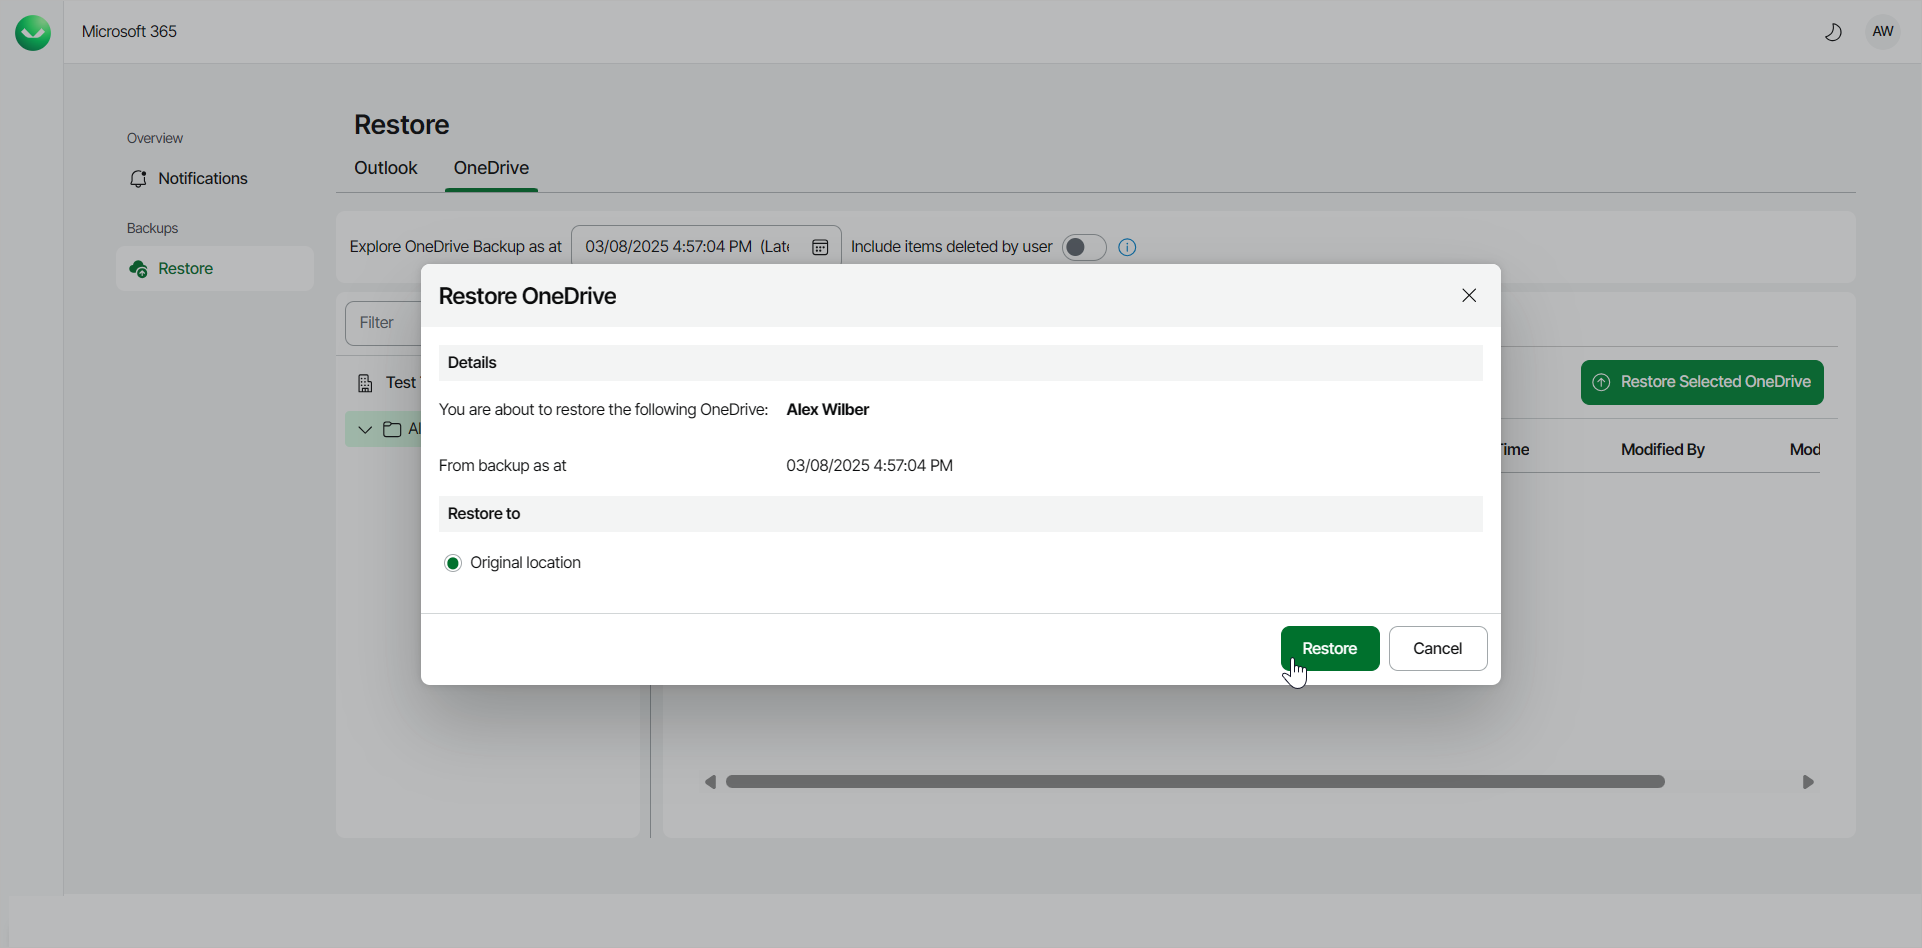Collapse the expanded folder chevron
1922x948 pixels.
pos(364,429)
